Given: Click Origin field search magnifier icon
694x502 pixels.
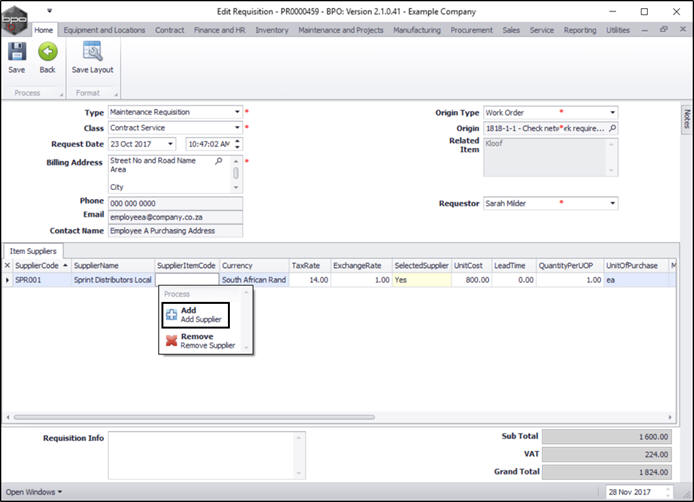Looking at the screenshot, I should tap(612, 128).
